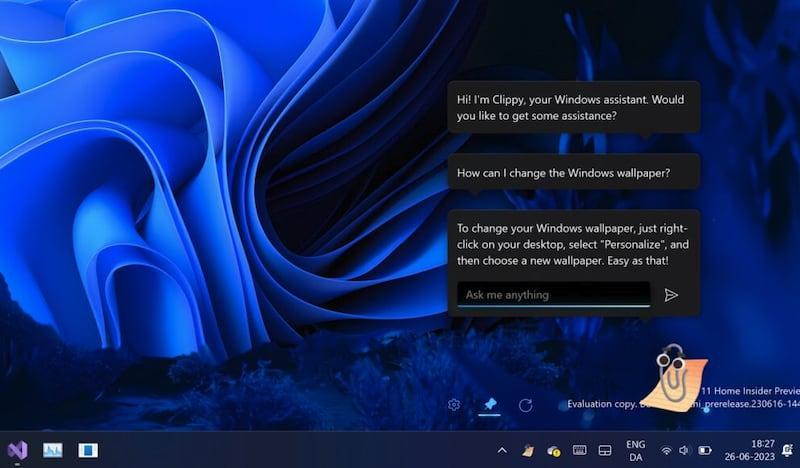Switch input language ENG DA

click(636, 451)
